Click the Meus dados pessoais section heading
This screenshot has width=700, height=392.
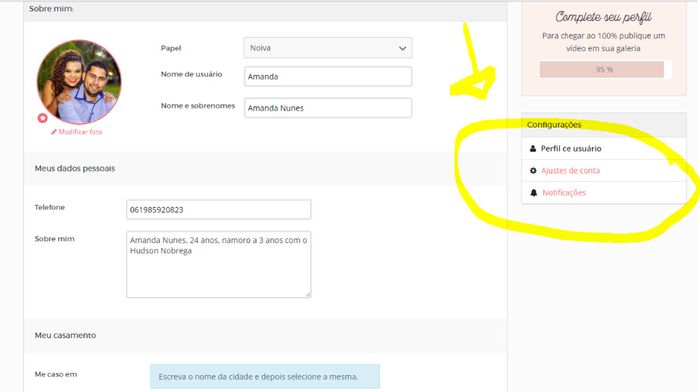coord(75,168)
